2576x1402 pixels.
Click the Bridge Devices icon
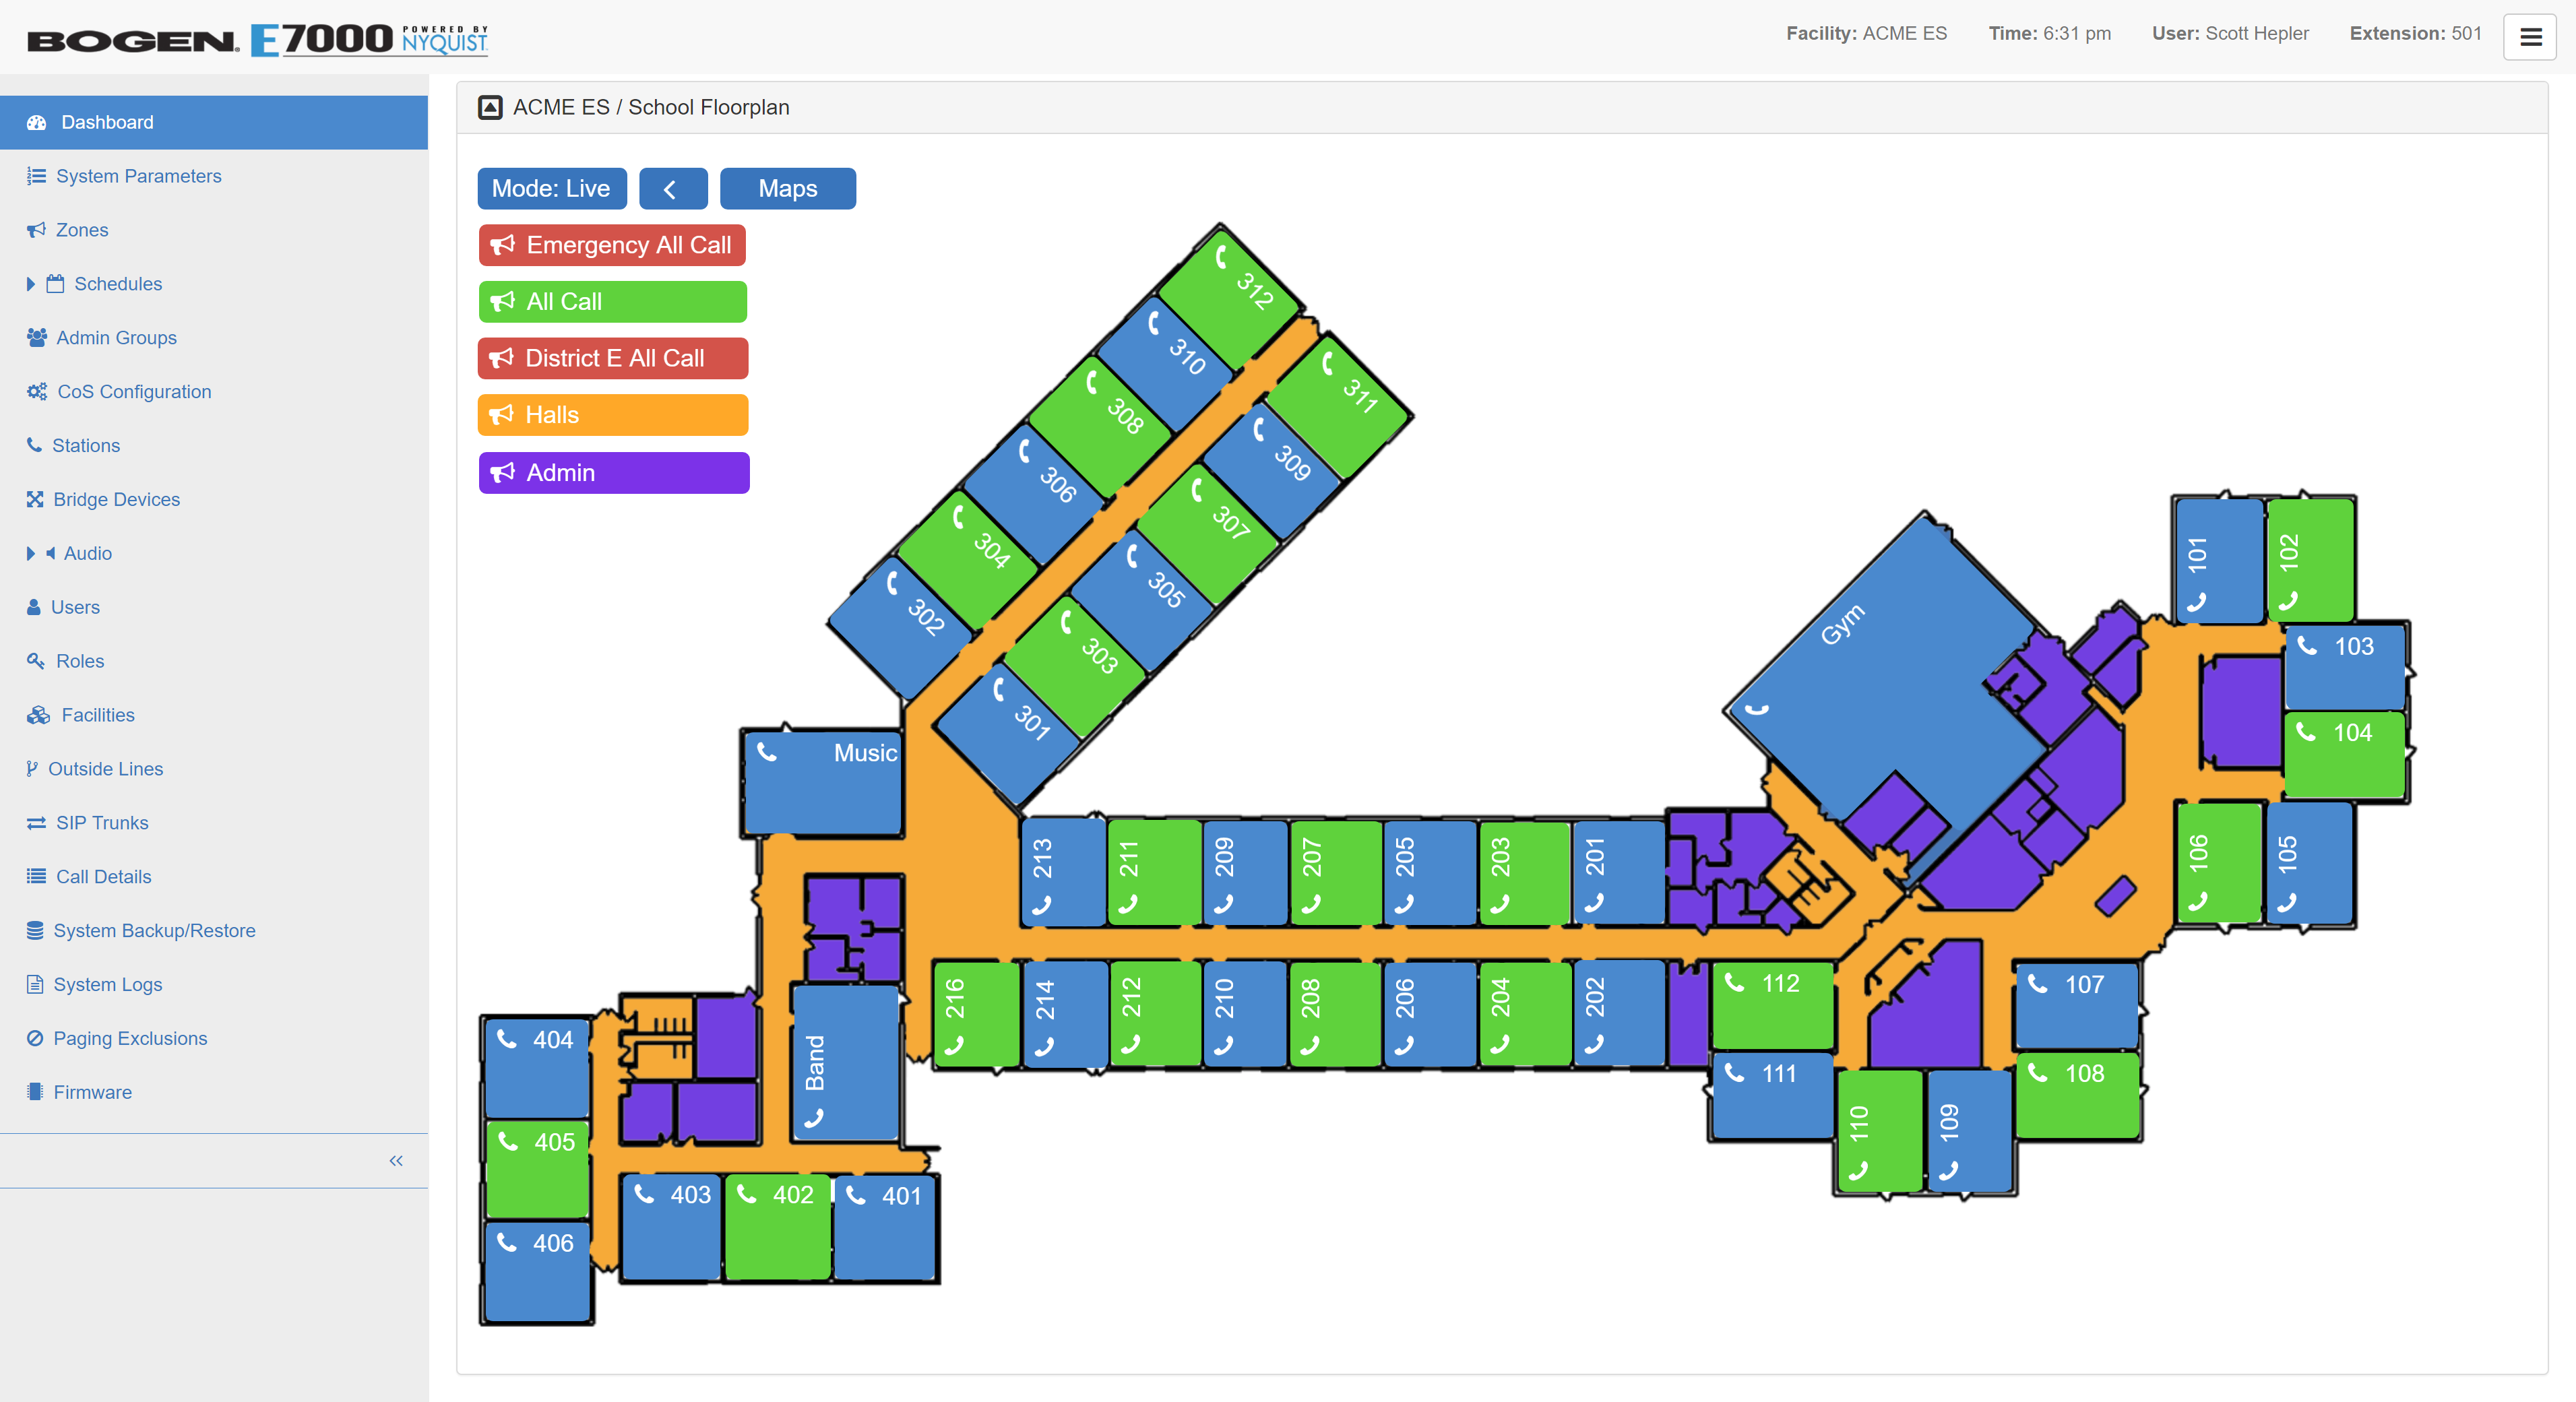click(35, 499)
